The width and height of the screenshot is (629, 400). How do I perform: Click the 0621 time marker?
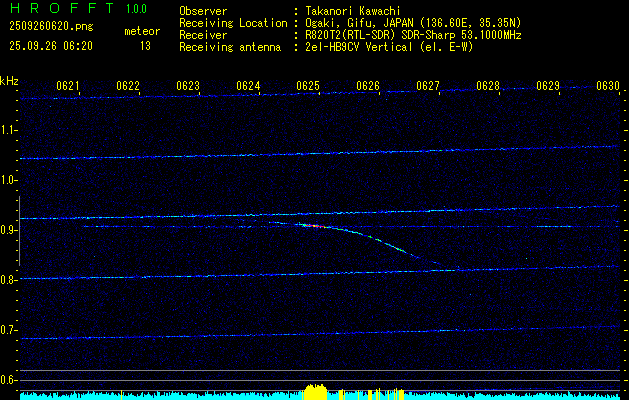click(x=68, y=86)
